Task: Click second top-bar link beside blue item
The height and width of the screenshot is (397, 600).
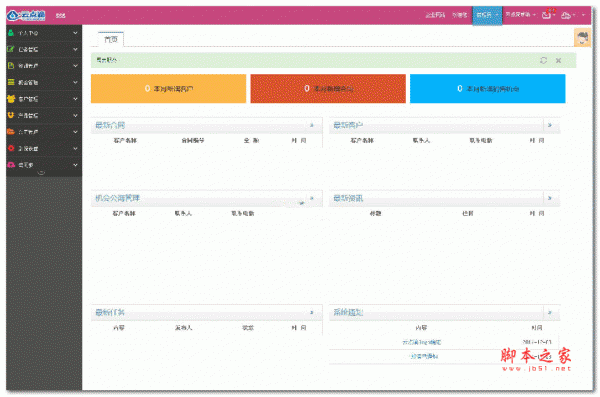Action: pyautogui.click(x=459, y=15)
